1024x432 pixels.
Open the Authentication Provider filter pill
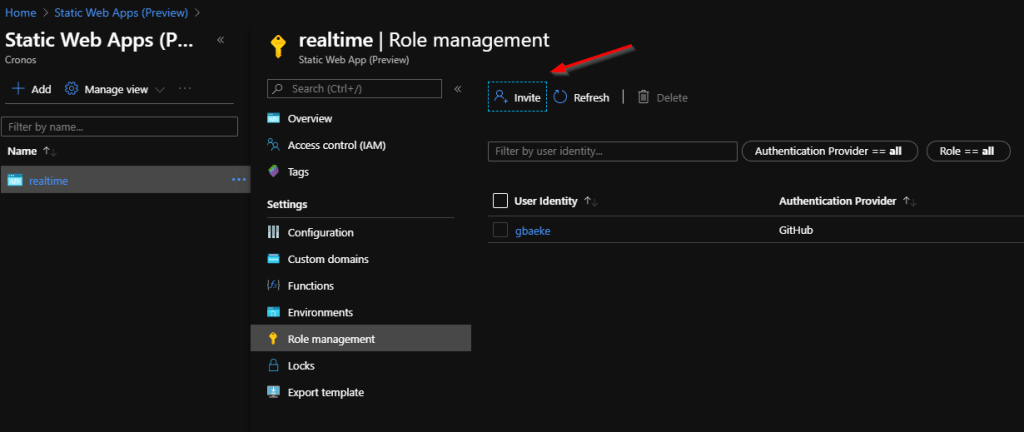pyautogui.click(x=828, y=151)
